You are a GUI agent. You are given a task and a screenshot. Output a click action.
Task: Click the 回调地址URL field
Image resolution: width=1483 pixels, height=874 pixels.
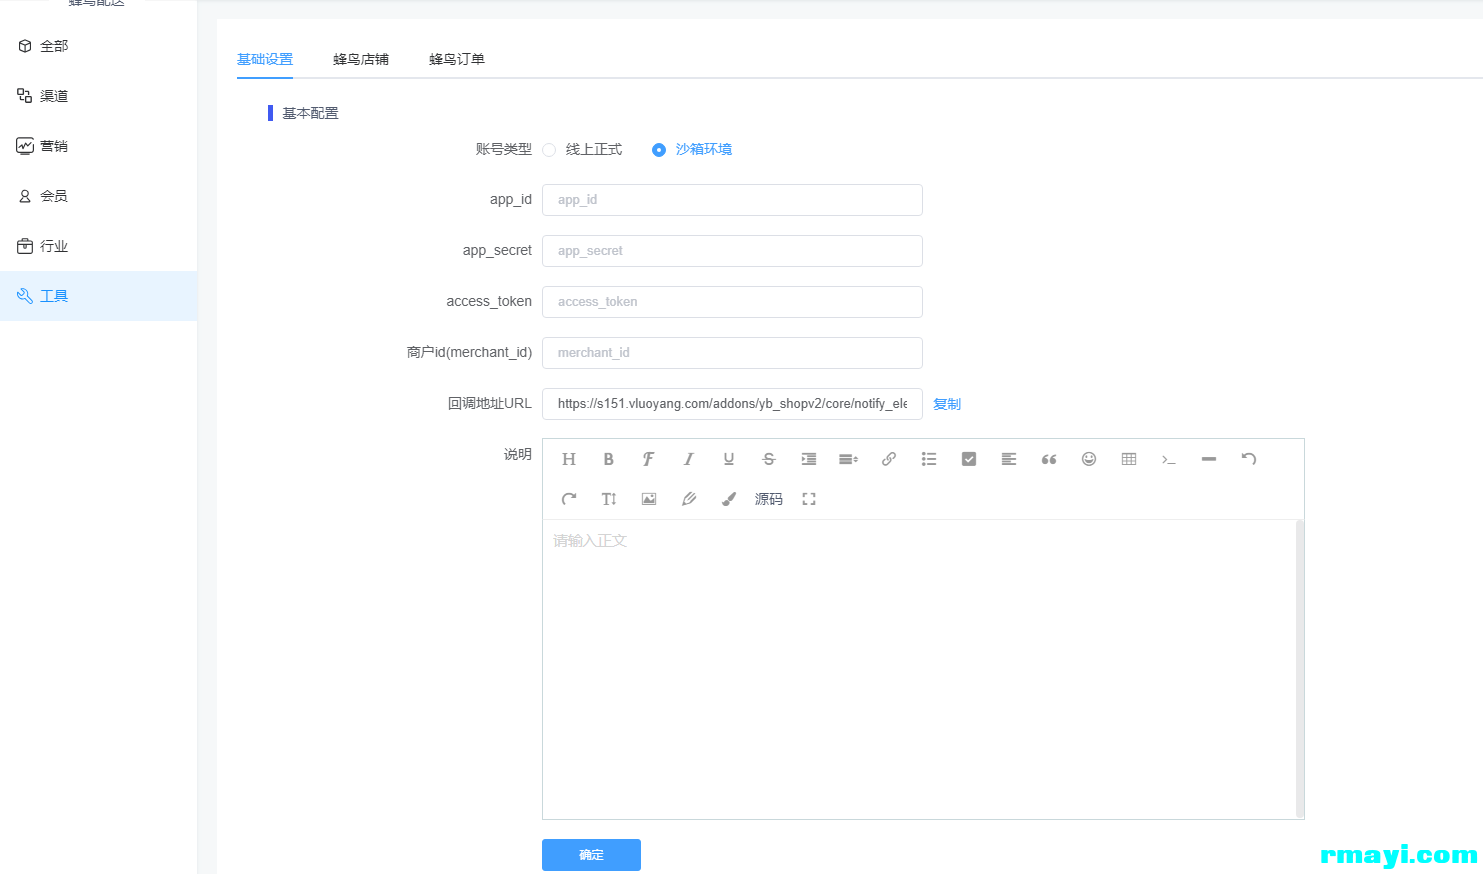tap(732, 404)
